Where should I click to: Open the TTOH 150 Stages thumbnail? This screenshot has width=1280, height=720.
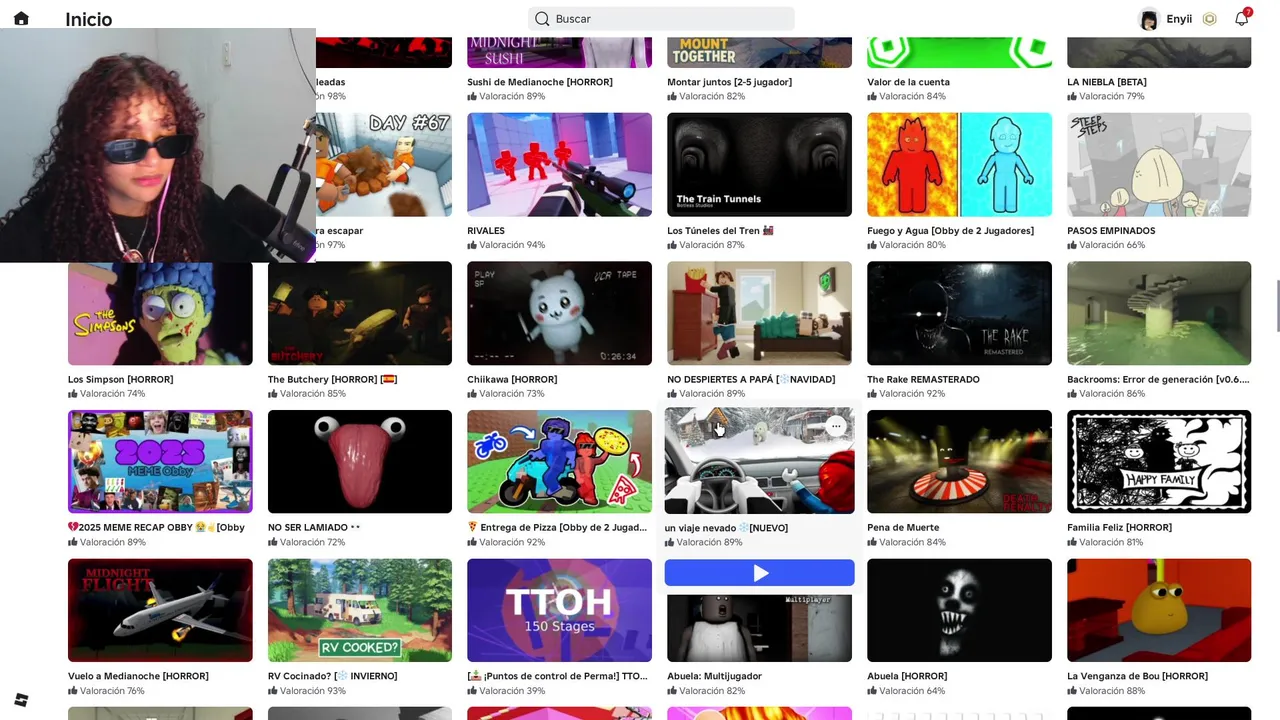pyautogui.click(x=560, y=610)
